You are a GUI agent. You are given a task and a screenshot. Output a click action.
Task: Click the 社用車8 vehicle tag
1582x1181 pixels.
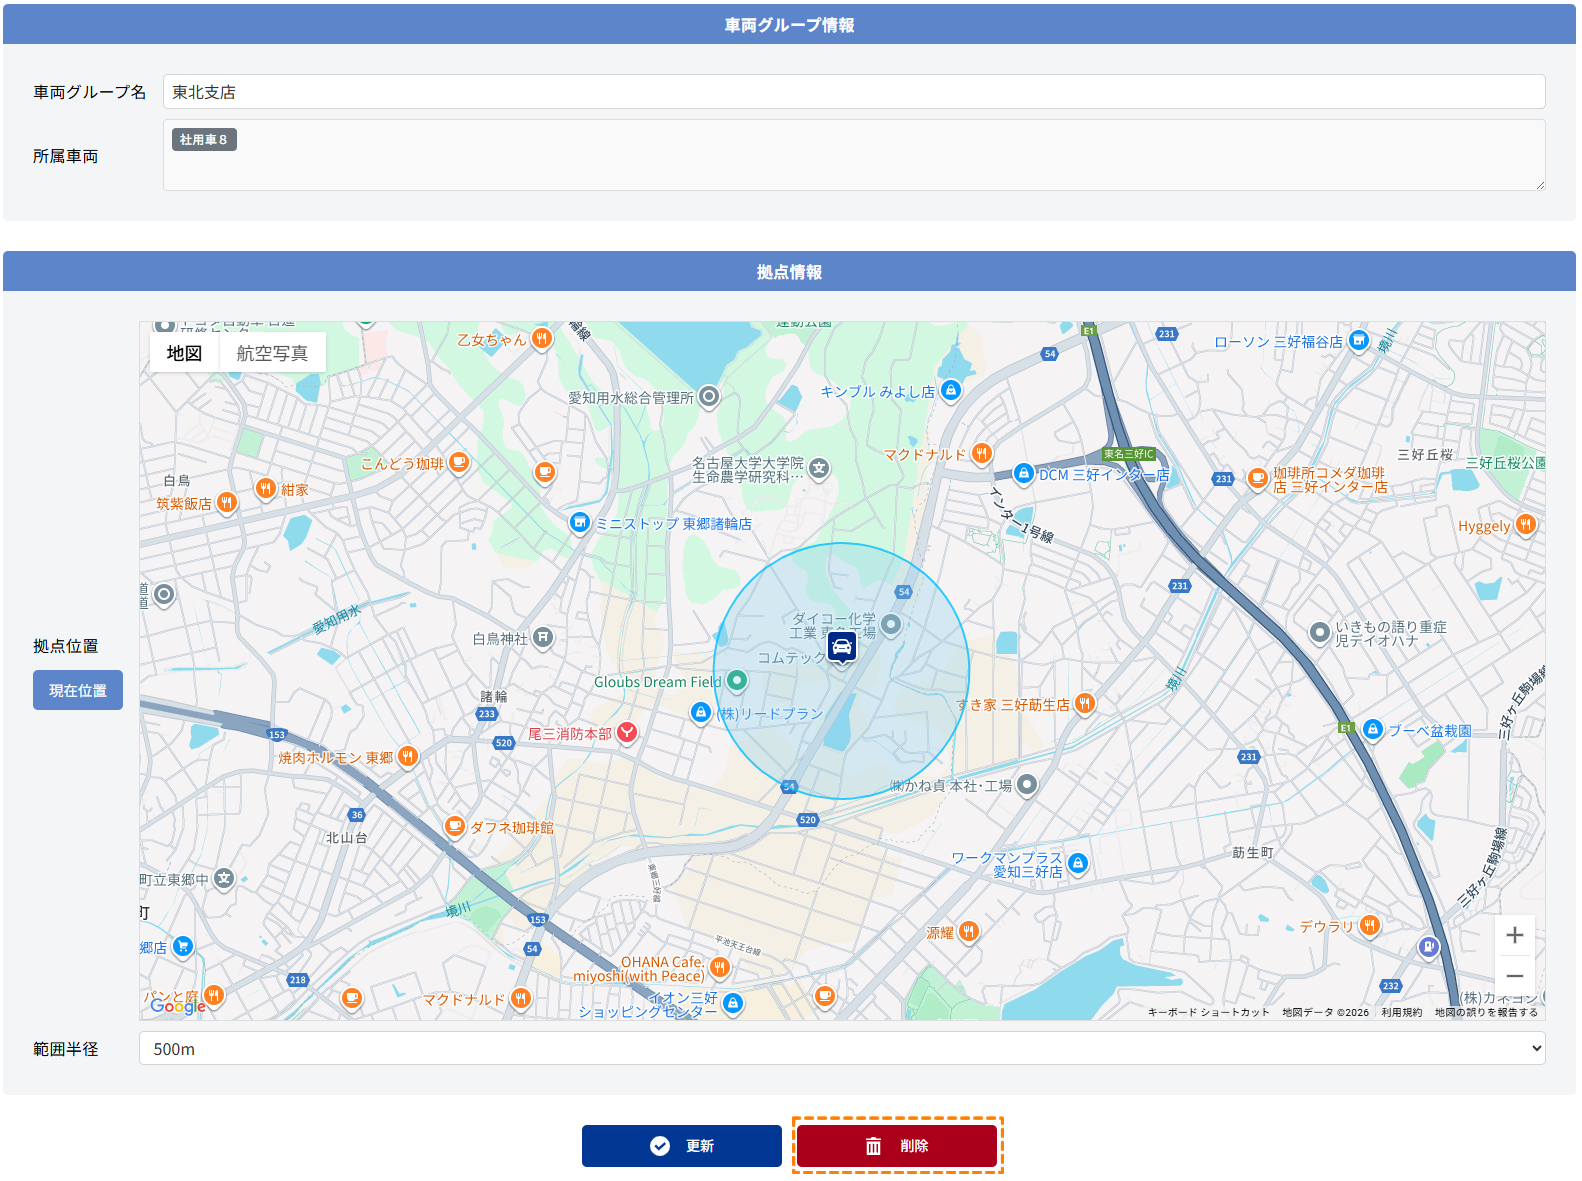pyautogui.click(x=204, y=140)
